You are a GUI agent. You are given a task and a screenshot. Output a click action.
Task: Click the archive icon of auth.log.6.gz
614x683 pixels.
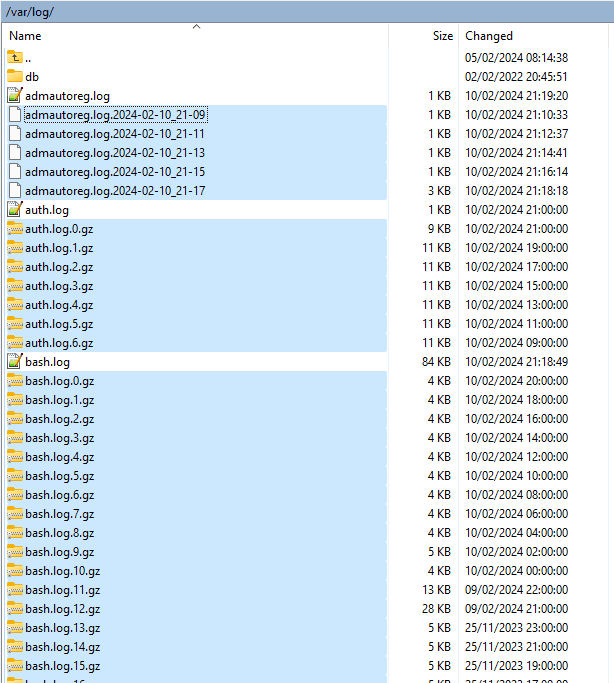coord(14,343)
